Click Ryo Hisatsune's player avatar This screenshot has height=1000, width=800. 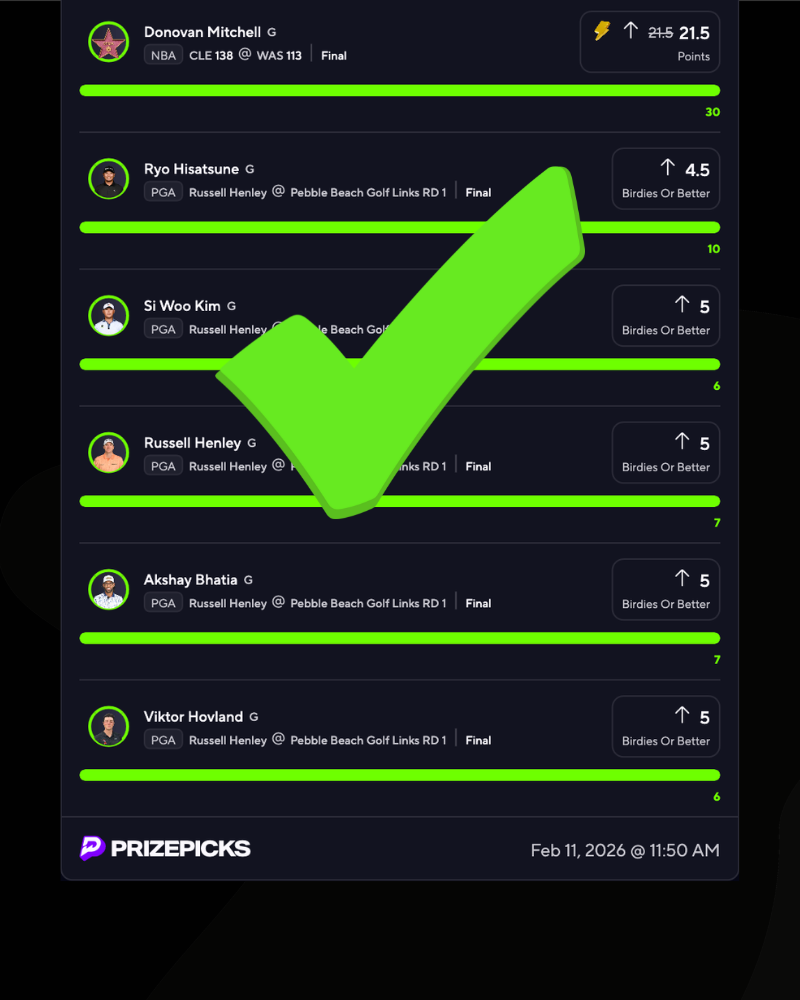point(108,179)
